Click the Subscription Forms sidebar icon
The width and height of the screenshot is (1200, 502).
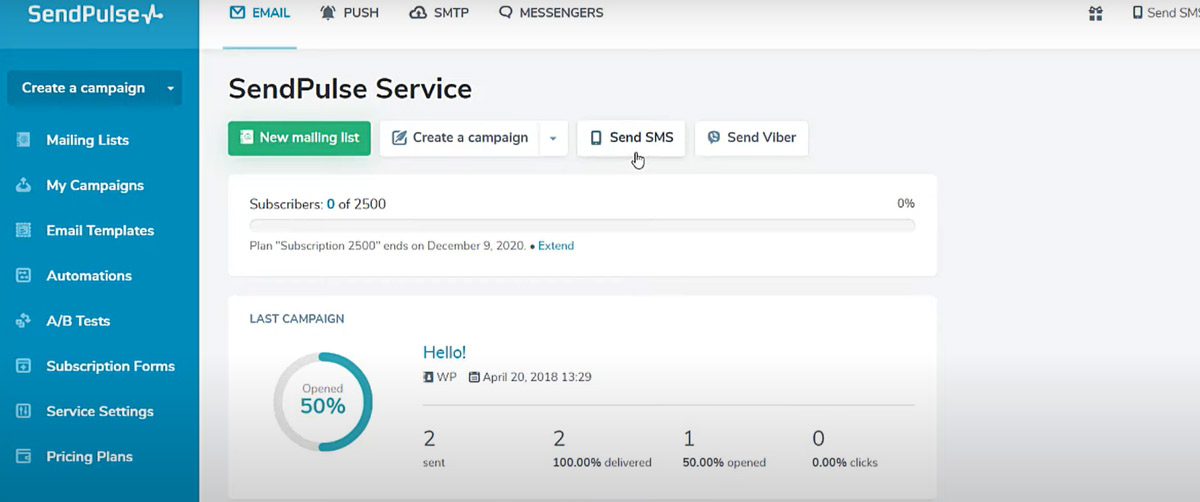click(x=23, y=366)
